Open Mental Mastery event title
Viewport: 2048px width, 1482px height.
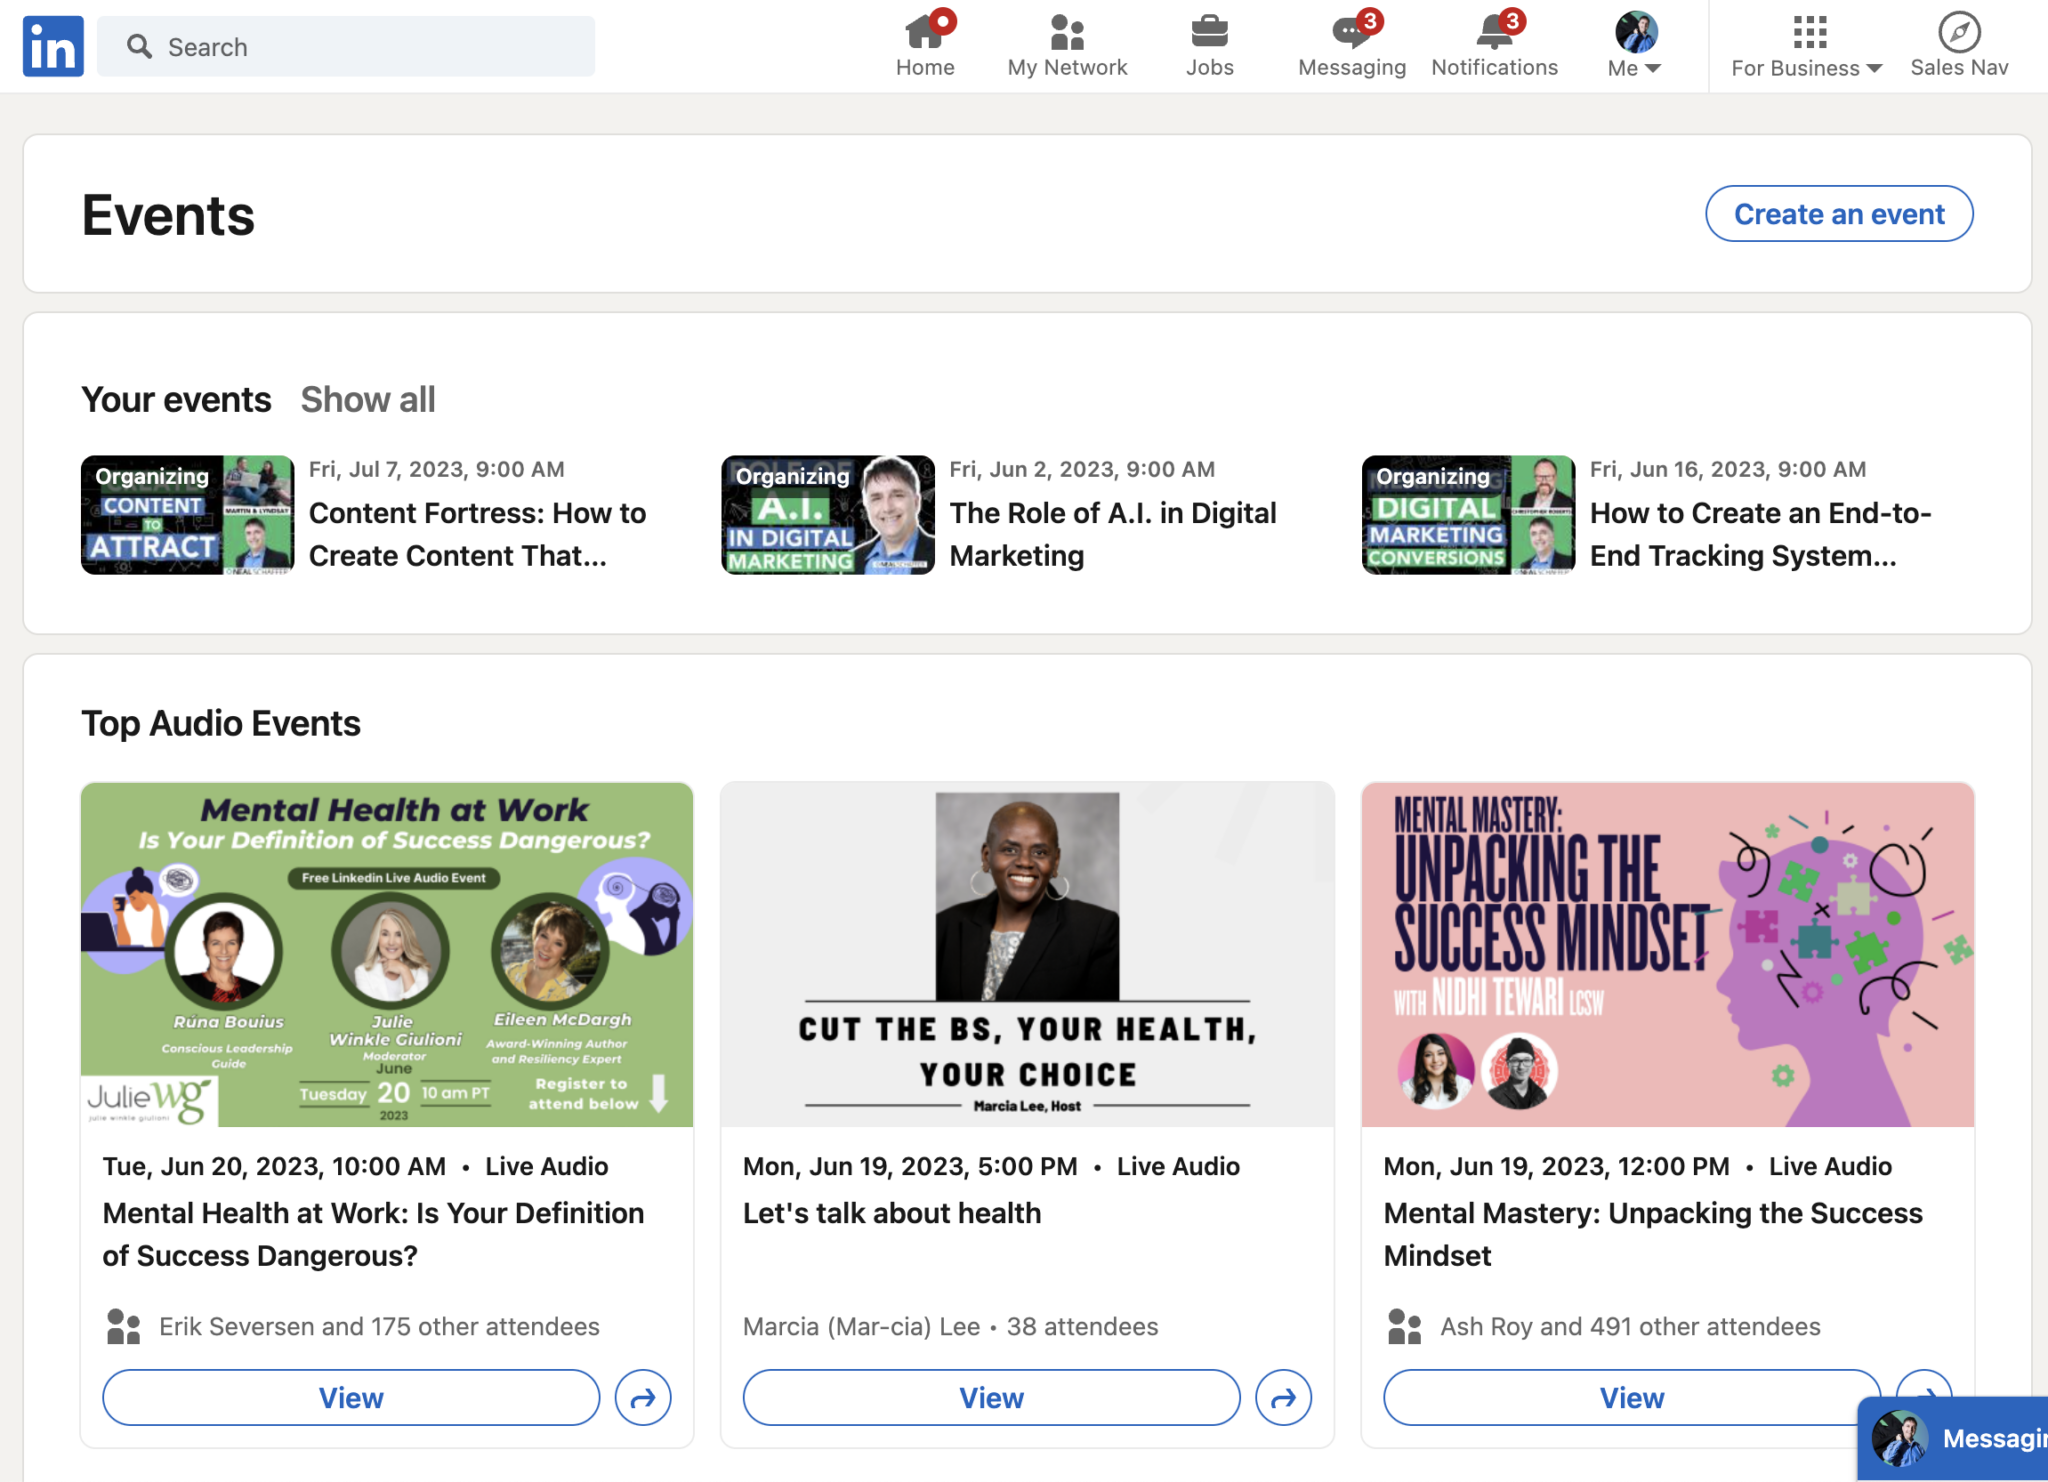[x=1653, y=1234]
